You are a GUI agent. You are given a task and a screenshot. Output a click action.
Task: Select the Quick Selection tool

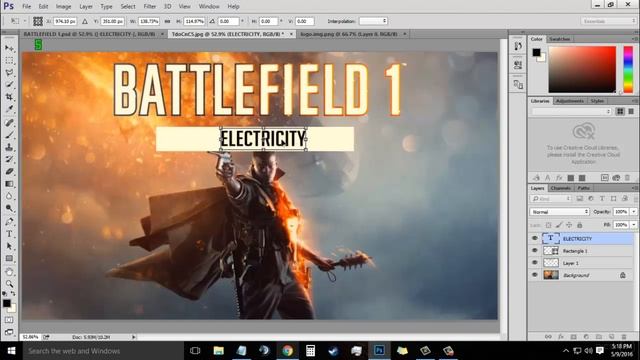tap(9, 84)
